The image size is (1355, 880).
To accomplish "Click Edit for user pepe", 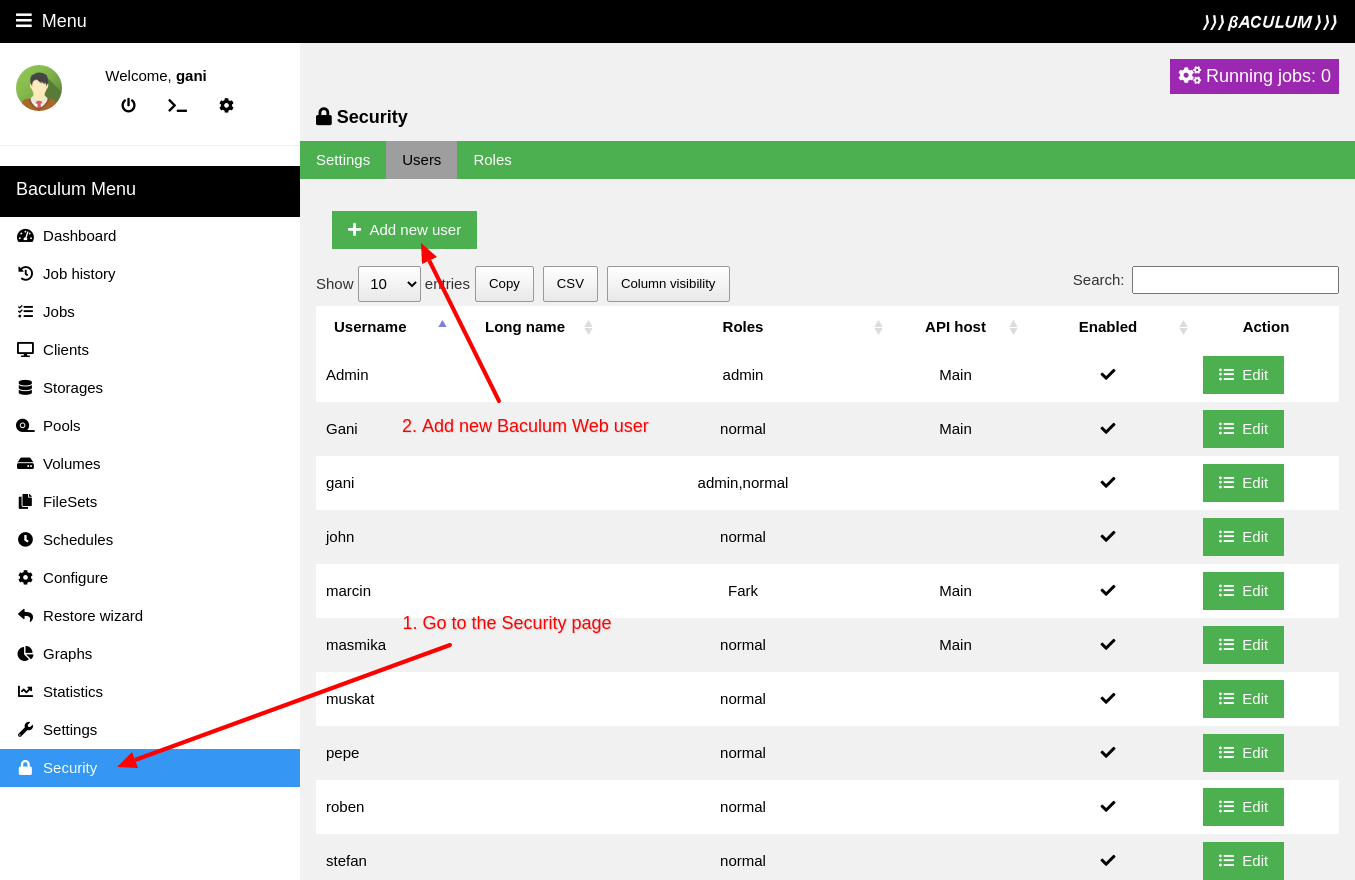I will click(1243, 753).
